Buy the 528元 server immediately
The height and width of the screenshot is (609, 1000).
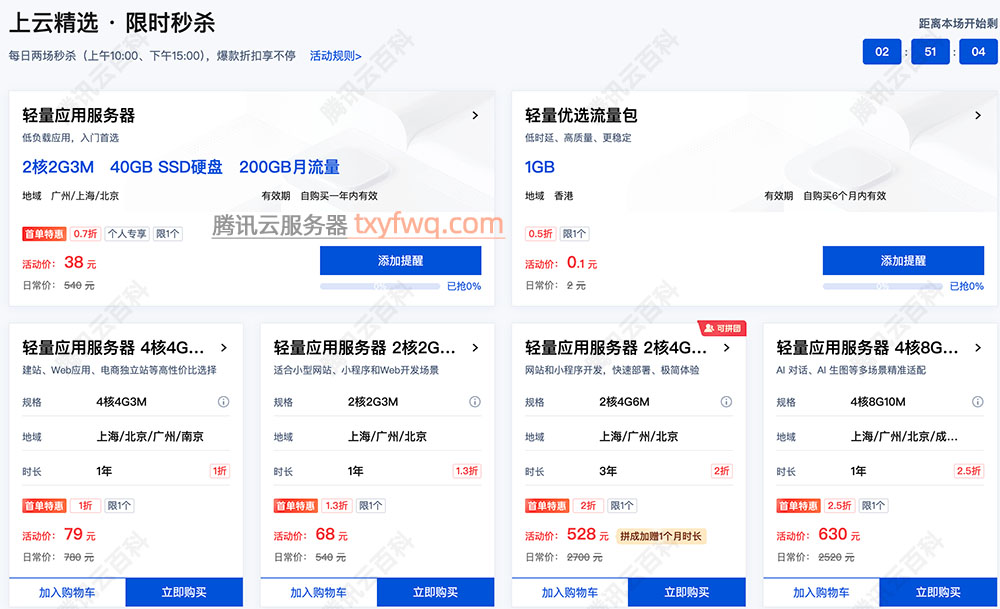(687, 592)
